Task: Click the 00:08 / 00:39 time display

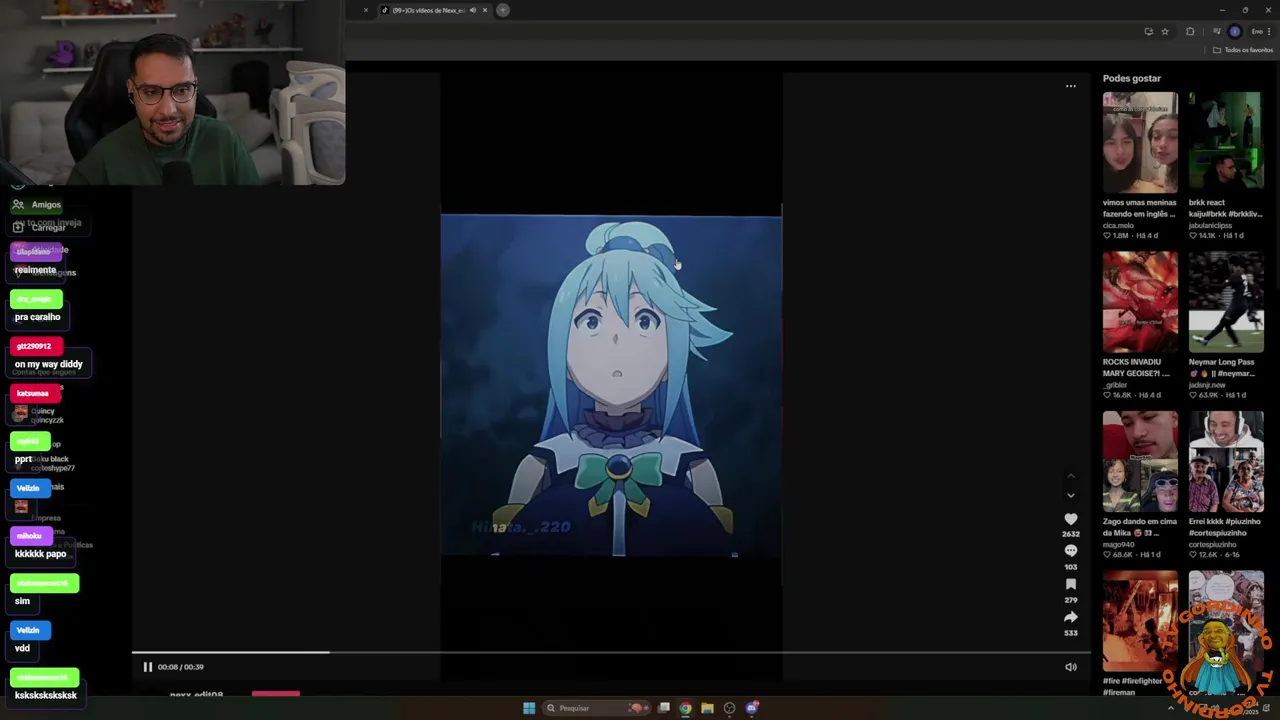Action: [180, 667]
